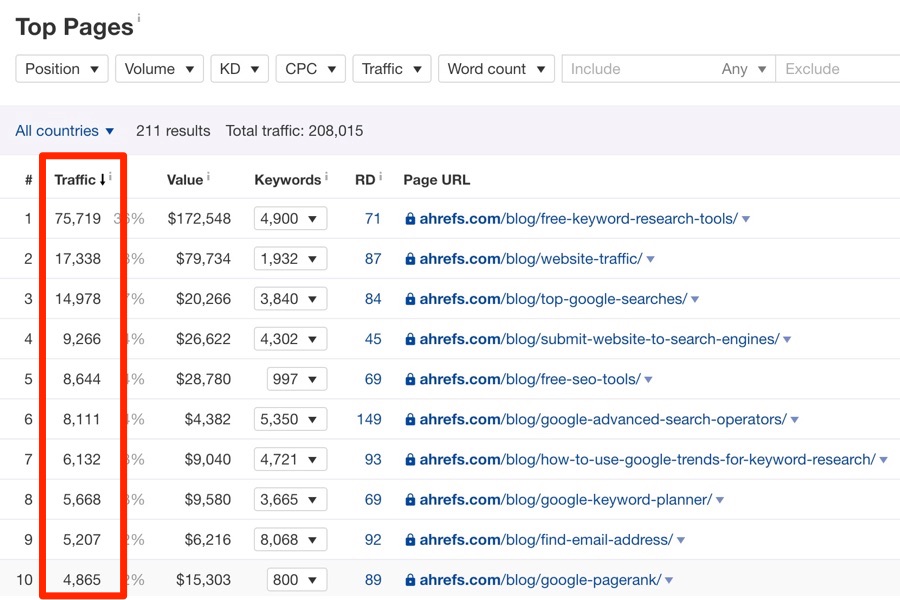The image size is (900, 600).
Task: Click the lock icon beside free-keyword-research-tools URL
Action: [410, 218]
